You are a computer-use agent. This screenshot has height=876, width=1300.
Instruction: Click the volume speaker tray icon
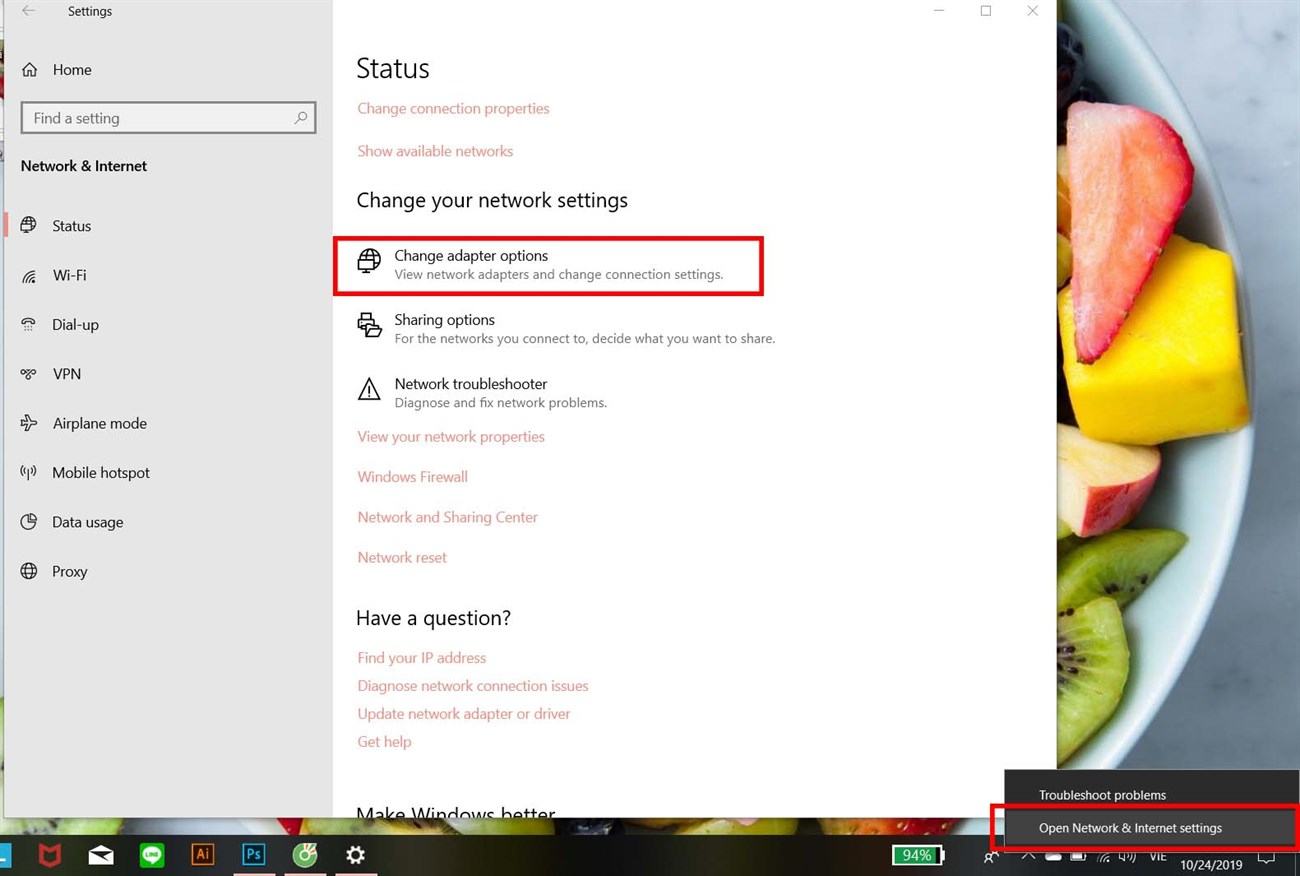pos(1128,857)
